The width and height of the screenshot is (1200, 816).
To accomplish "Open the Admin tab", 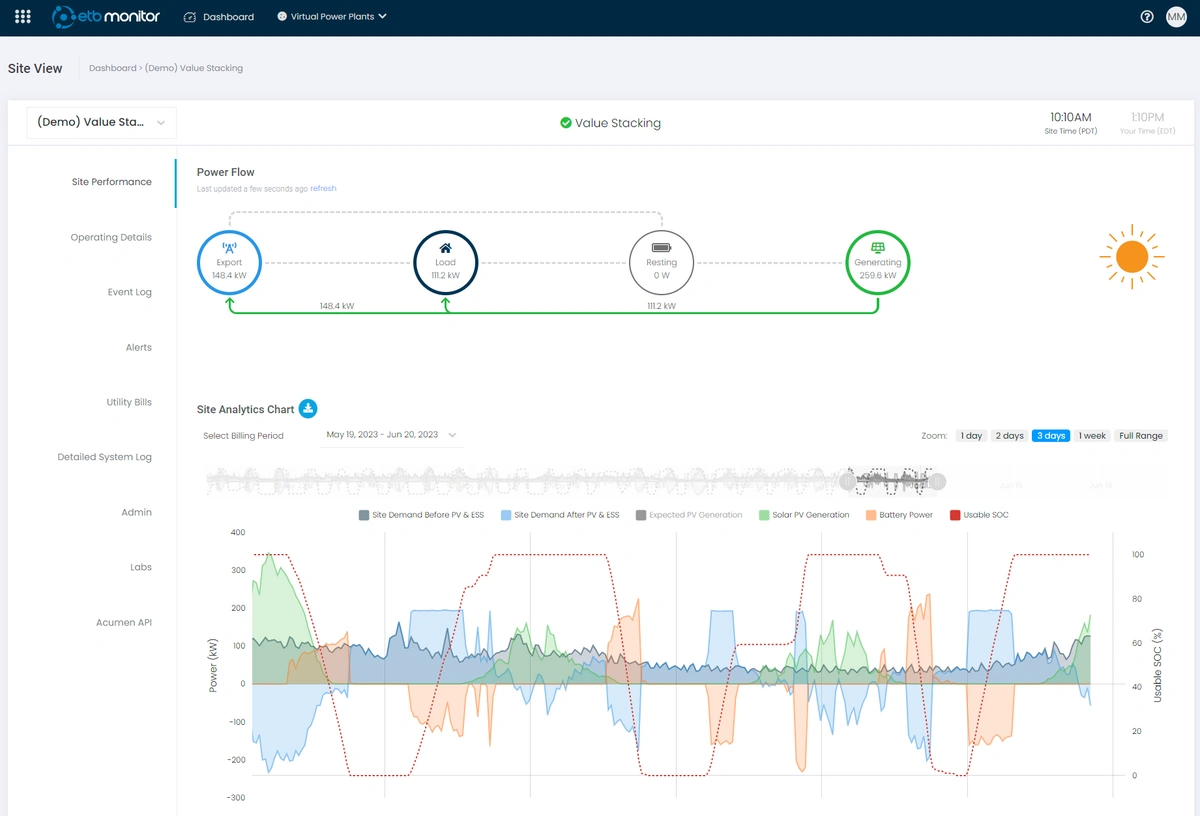I will click(x=137, y=512).
